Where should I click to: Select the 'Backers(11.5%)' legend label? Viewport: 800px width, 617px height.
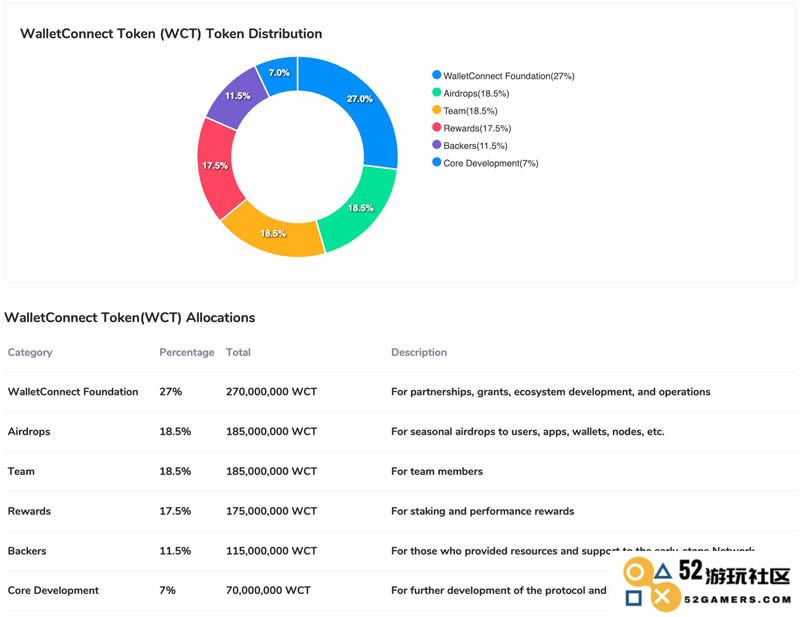(x=475, y=145)
